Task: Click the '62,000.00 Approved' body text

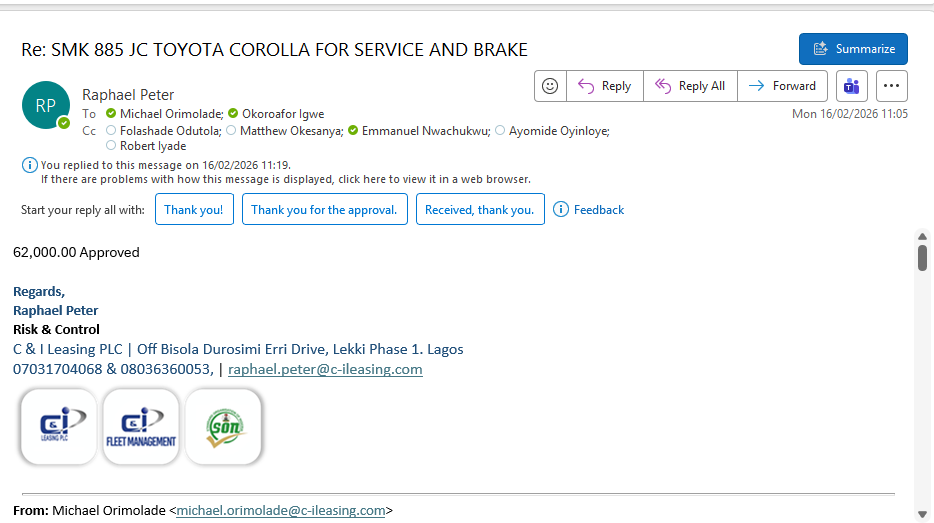Action: click(76, 253)
